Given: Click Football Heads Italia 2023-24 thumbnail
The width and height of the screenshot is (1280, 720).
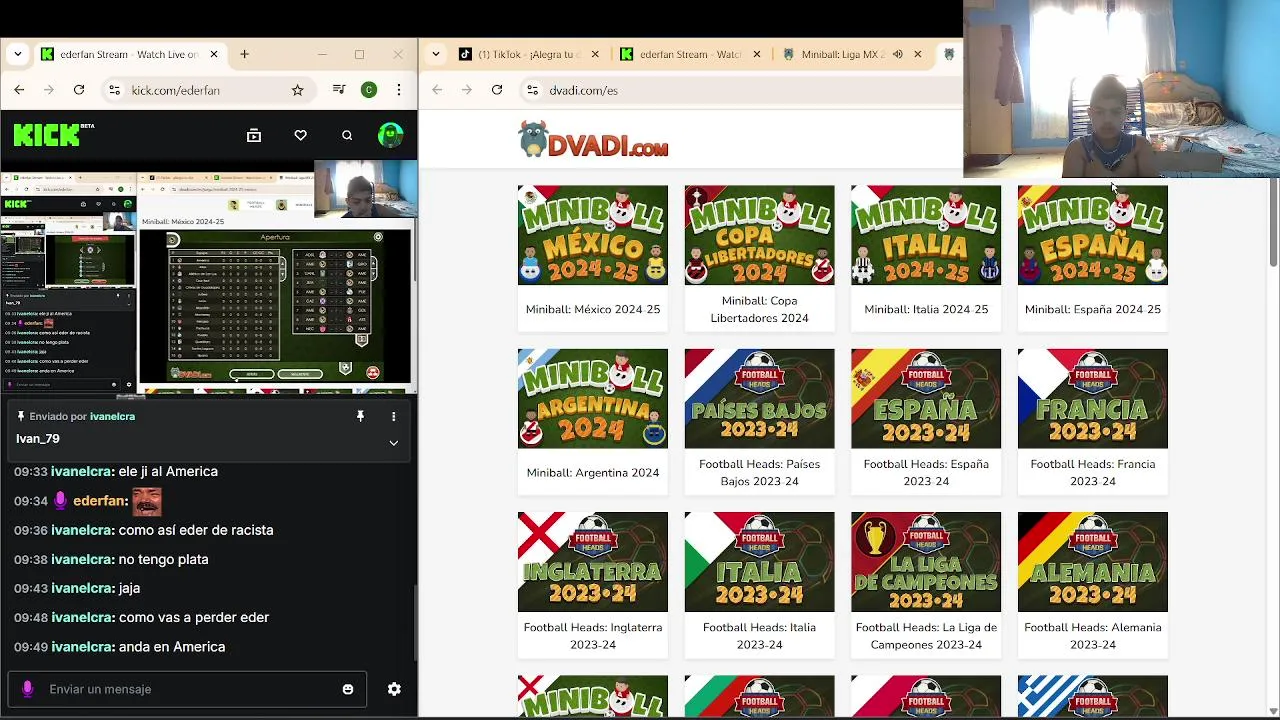Looking at the screenshot, I should [x=759, y=562].
